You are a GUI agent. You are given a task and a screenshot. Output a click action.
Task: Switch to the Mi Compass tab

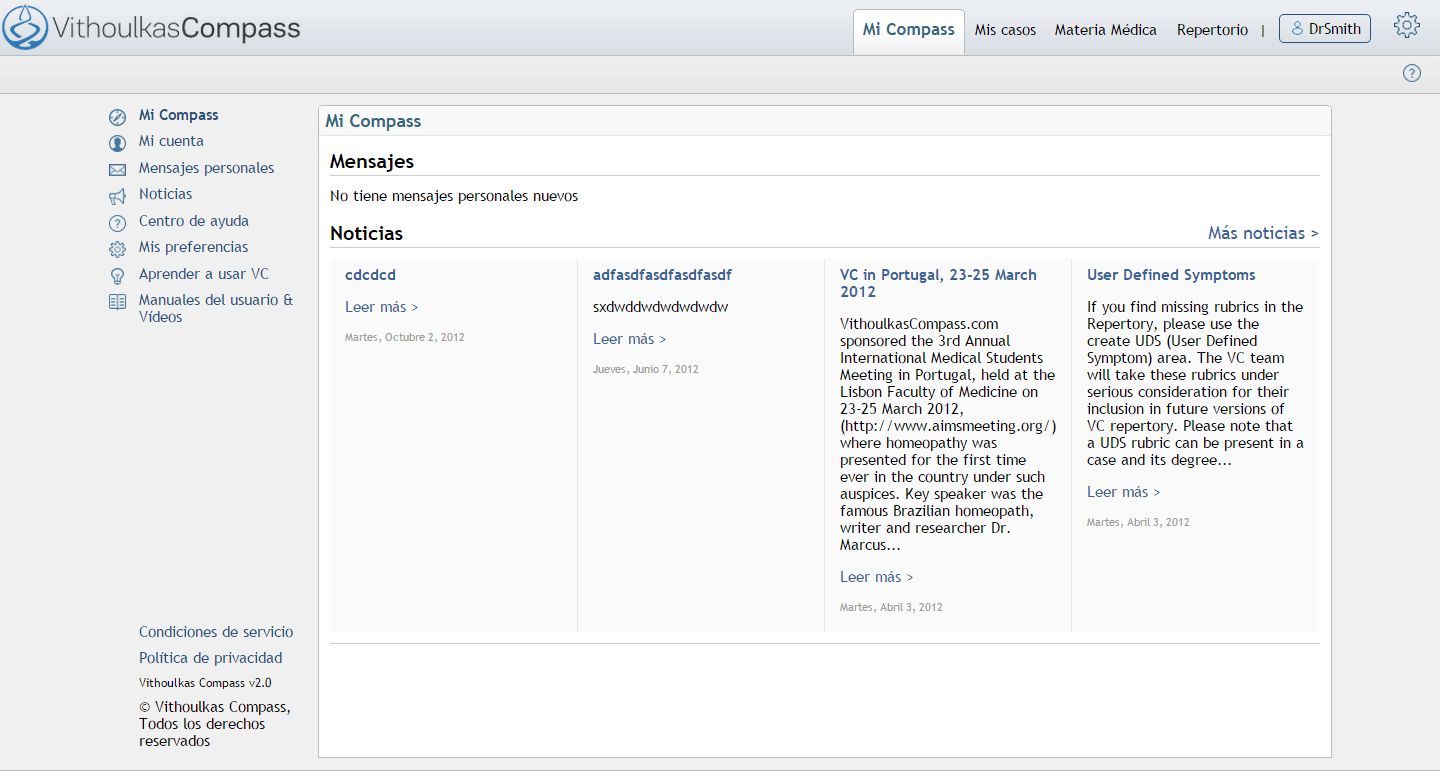(x=908, y=30)
